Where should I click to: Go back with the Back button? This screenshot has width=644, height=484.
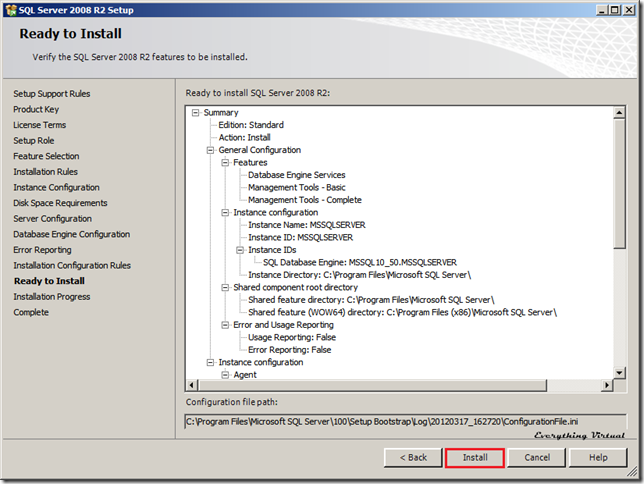(x=413, y=458)
